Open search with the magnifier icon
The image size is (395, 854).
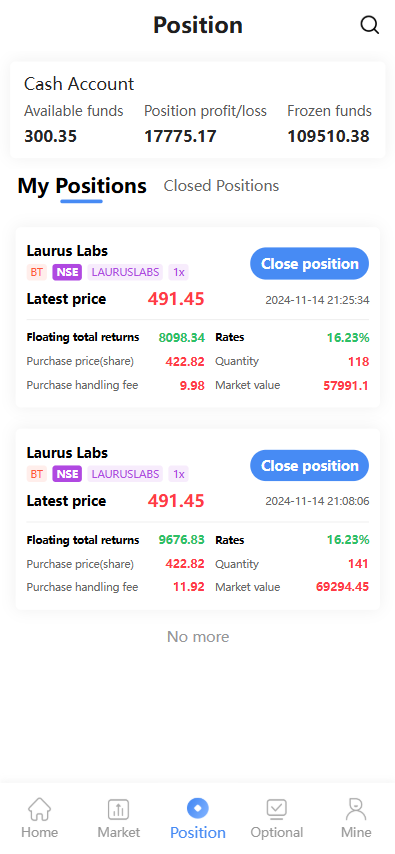[x=369, y=25]
